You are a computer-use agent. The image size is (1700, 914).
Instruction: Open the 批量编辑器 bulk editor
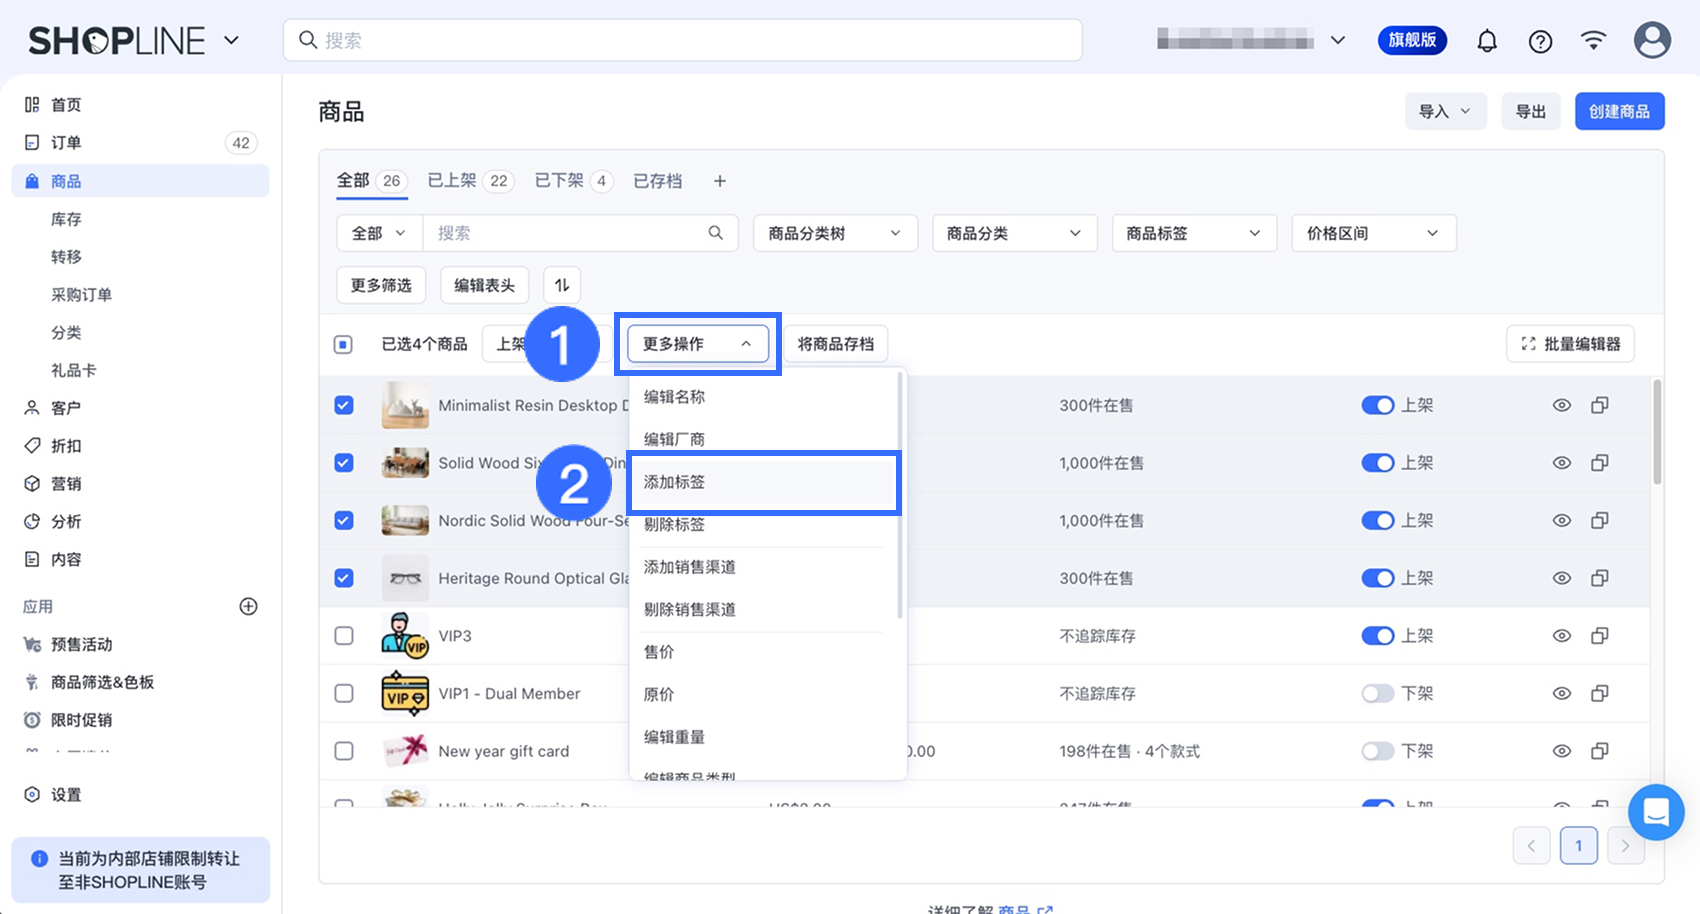1570,344
